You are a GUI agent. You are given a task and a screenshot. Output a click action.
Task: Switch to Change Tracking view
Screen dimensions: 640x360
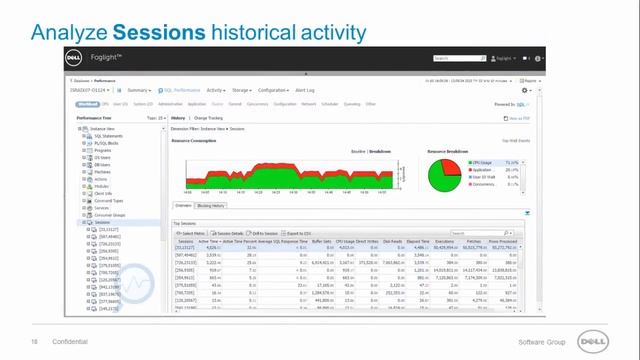pos(208,118)
